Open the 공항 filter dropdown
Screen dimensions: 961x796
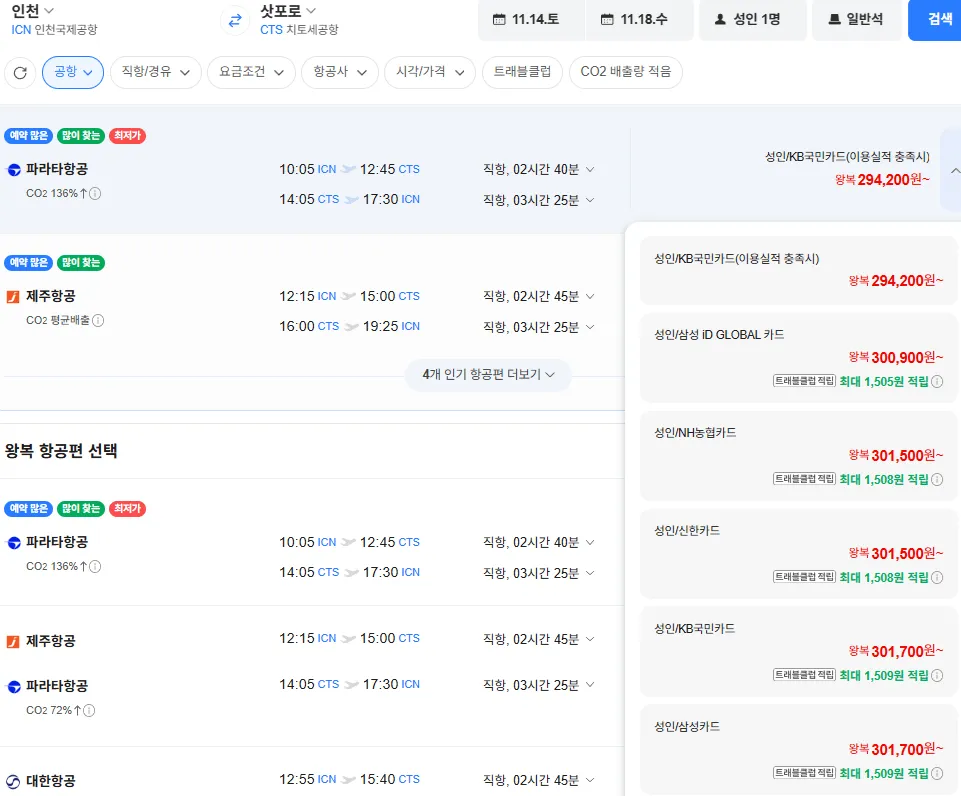coord(73,72)
